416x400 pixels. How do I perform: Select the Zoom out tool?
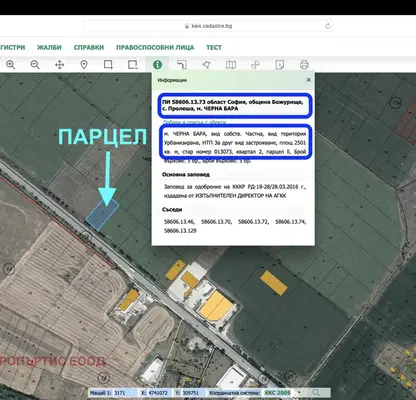tap(35, 64)
